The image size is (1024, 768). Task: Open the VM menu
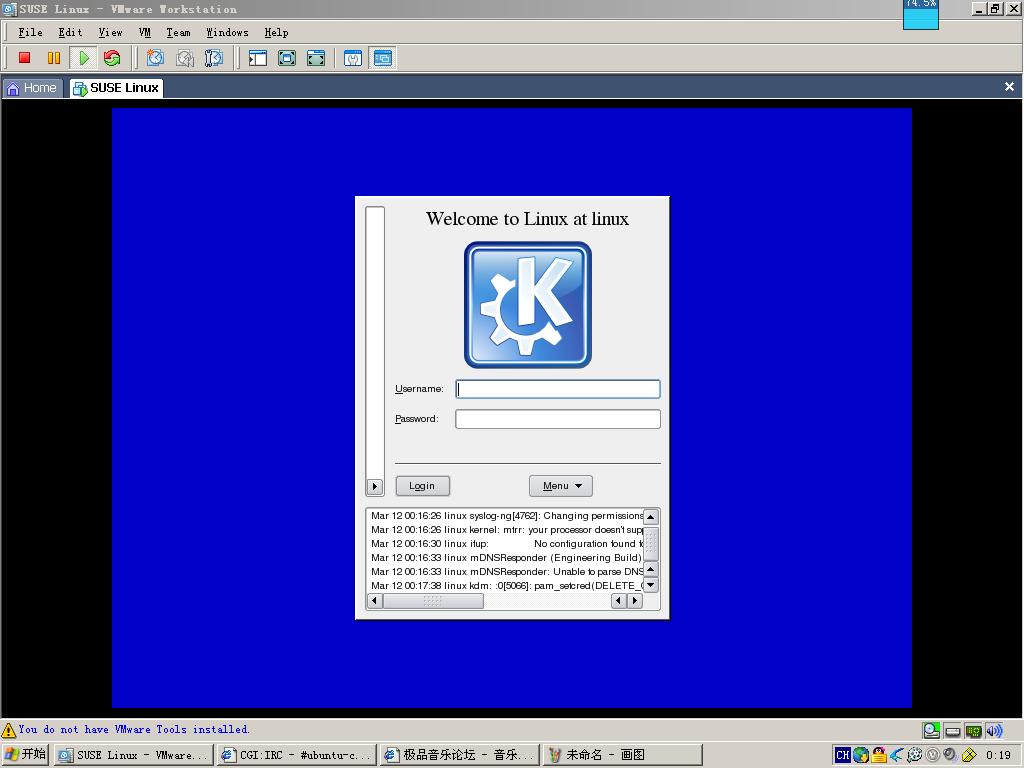[x=144, y=32]
